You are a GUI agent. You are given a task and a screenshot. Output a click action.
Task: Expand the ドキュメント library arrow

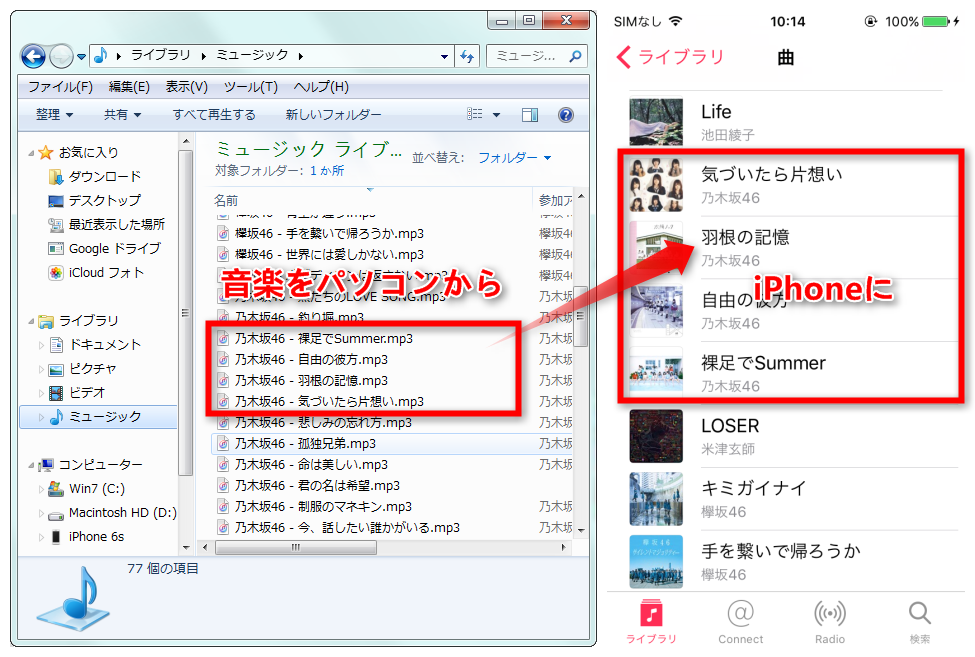click(x=41, y=345)
